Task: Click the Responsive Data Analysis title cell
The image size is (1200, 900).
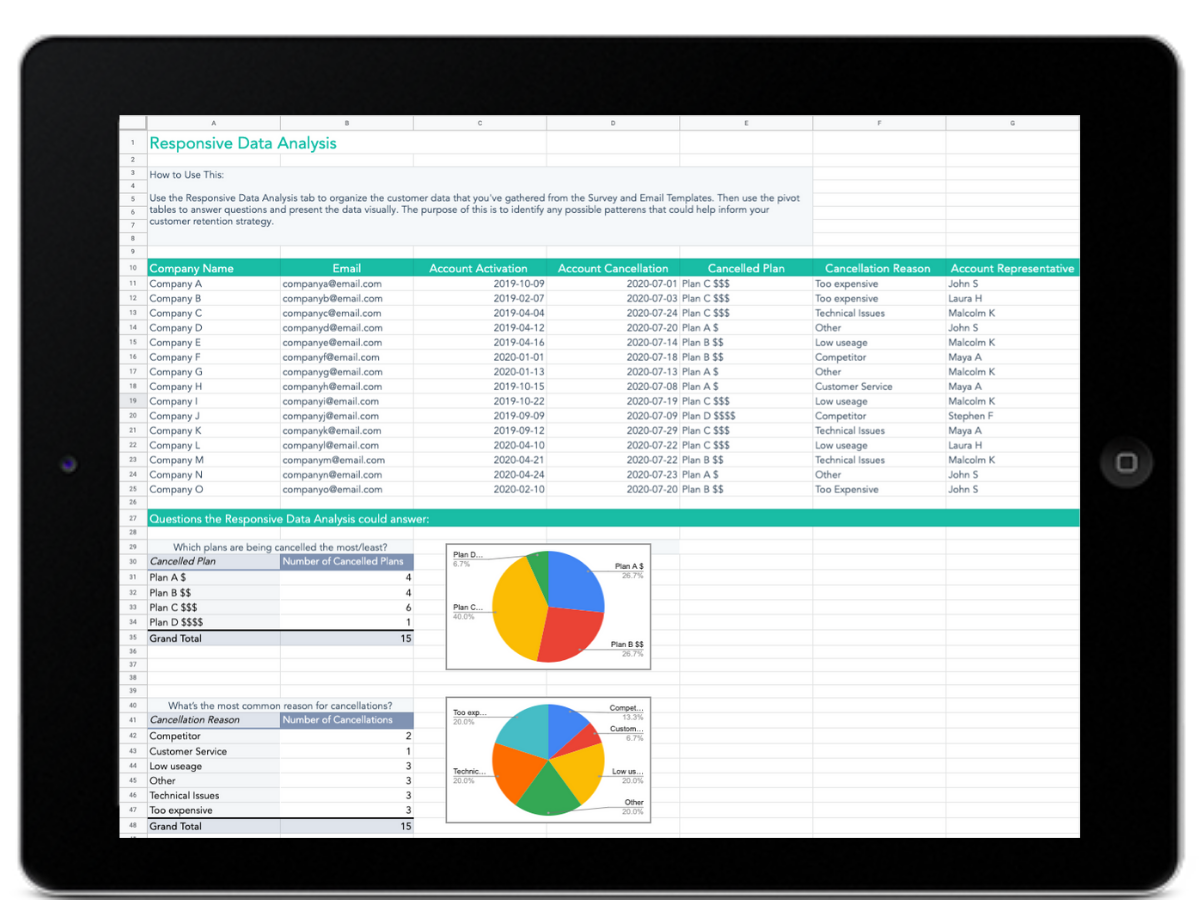Action: [x=243, y=143]
